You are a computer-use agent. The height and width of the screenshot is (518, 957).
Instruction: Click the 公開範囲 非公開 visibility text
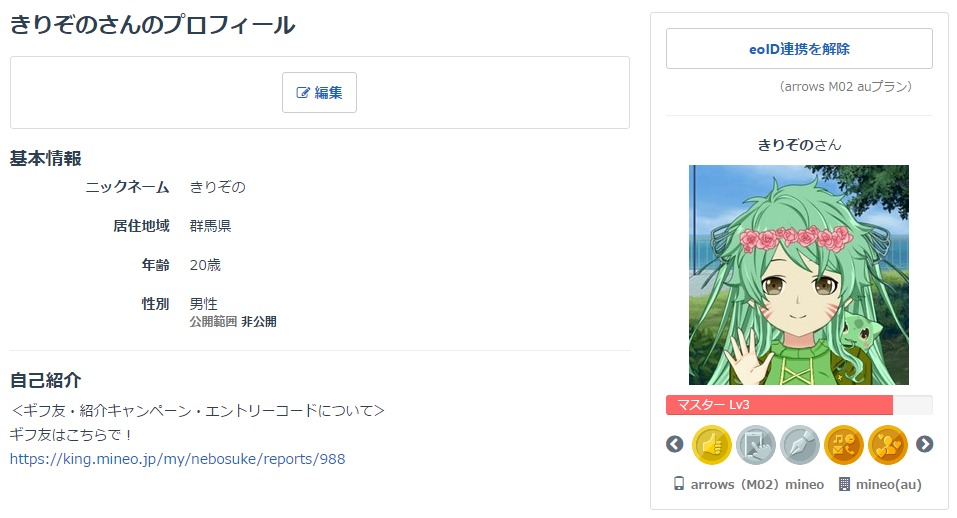(x=233, y=322)
